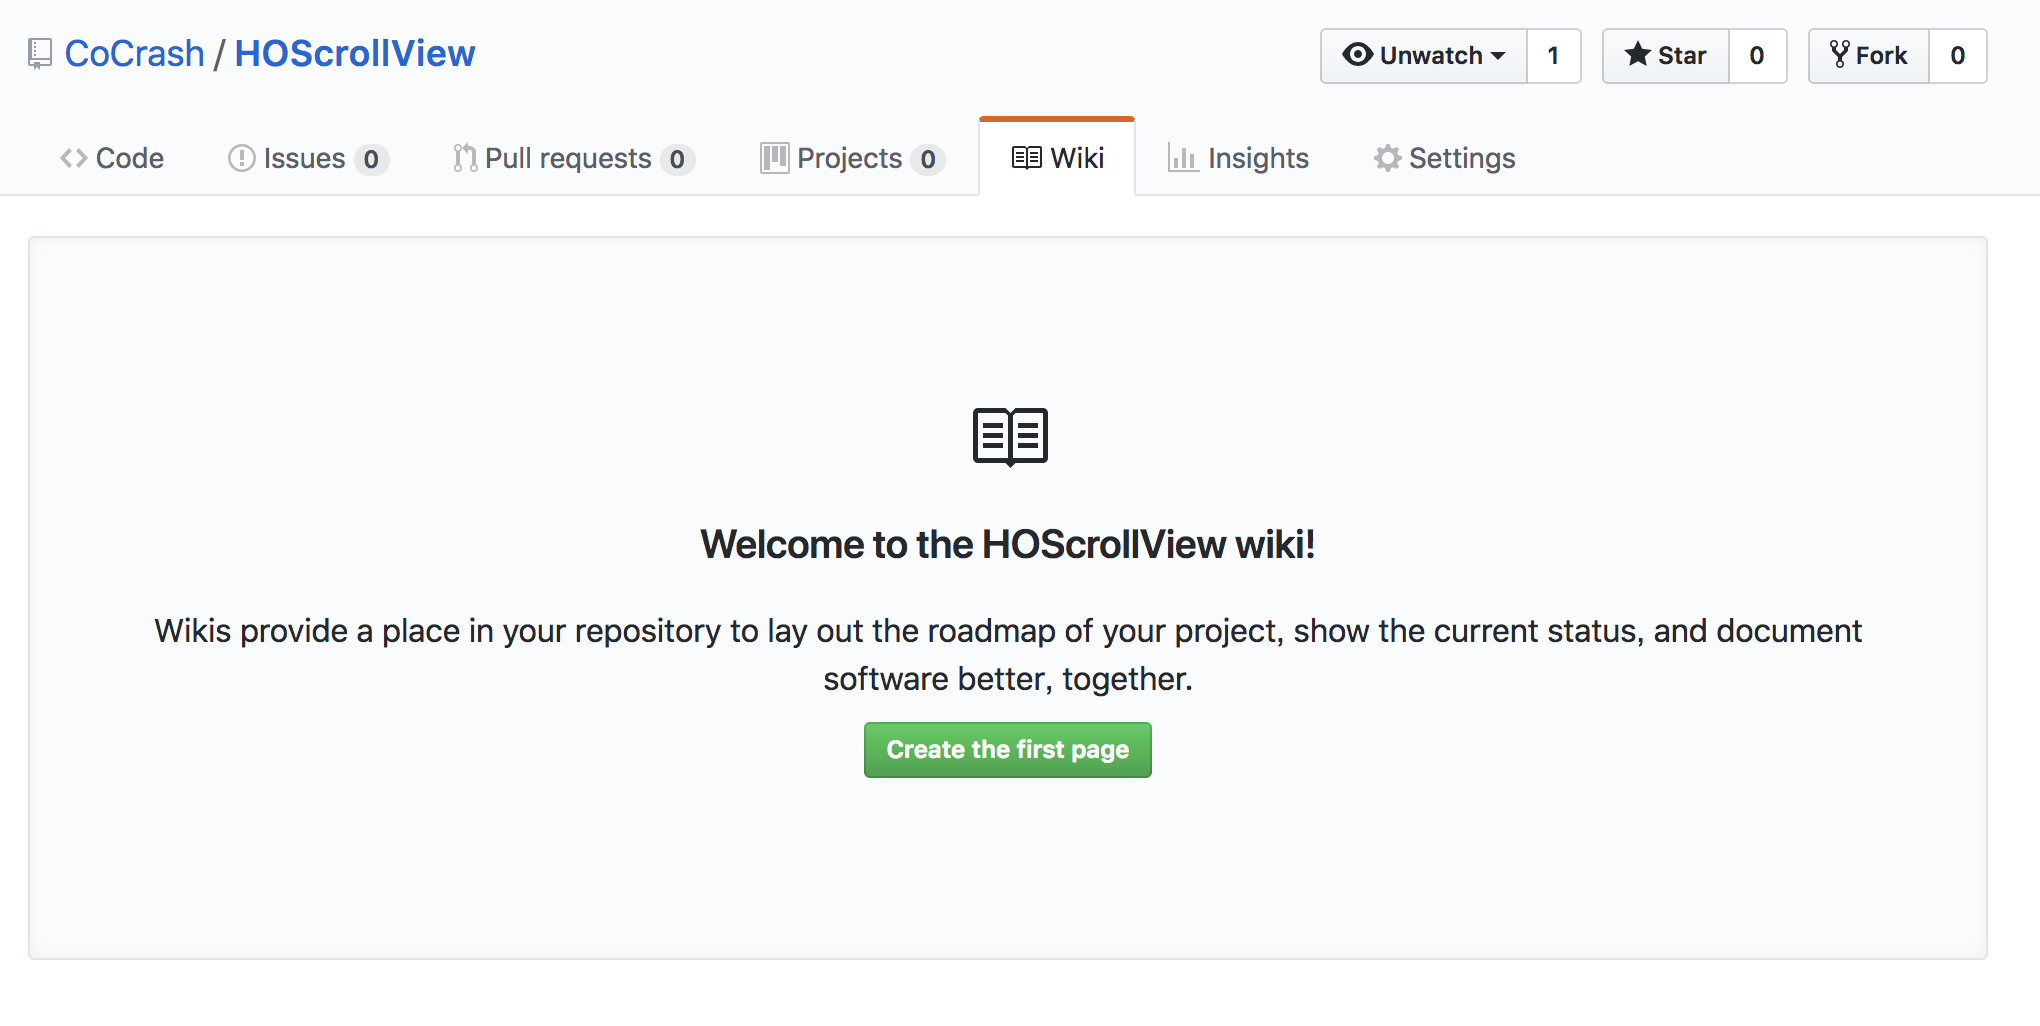View the stargazers count next to Star
2040x1026 pixels.
pyautogui.click(x=1757, y=56)
